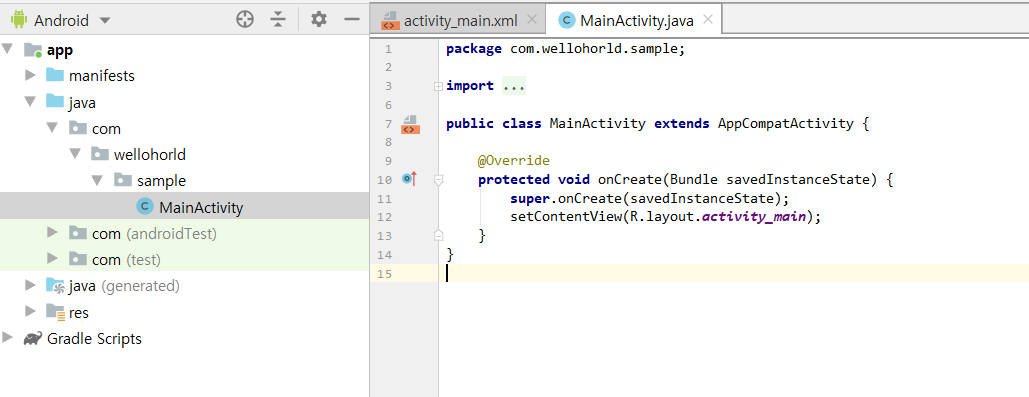Place the cursor on empty line 15

(735, 274)
